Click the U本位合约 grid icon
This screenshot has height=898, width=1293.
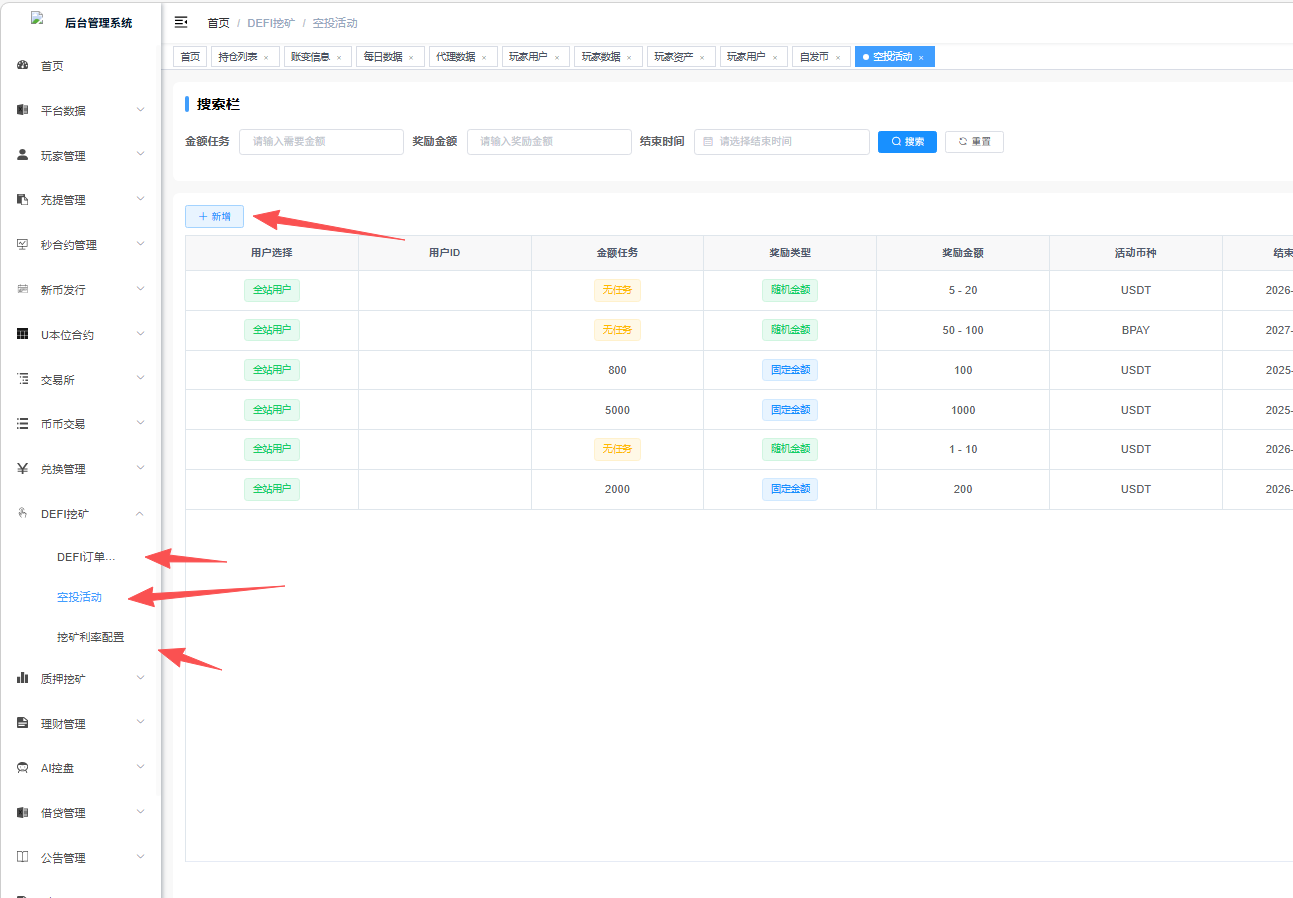click(x=23, y=334)
